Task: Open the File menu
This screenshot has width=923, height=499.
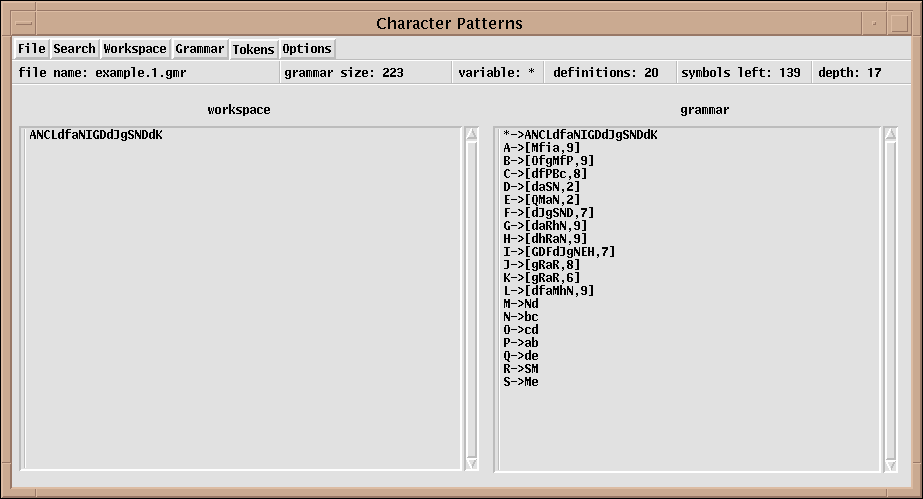Action: click(x=31, y=48)
